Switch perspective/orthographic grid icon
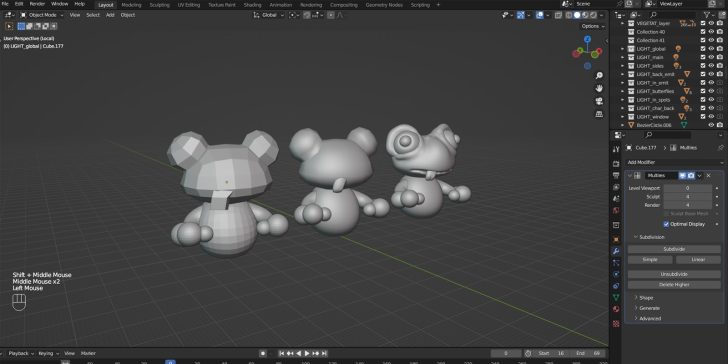 pos(599,114)
